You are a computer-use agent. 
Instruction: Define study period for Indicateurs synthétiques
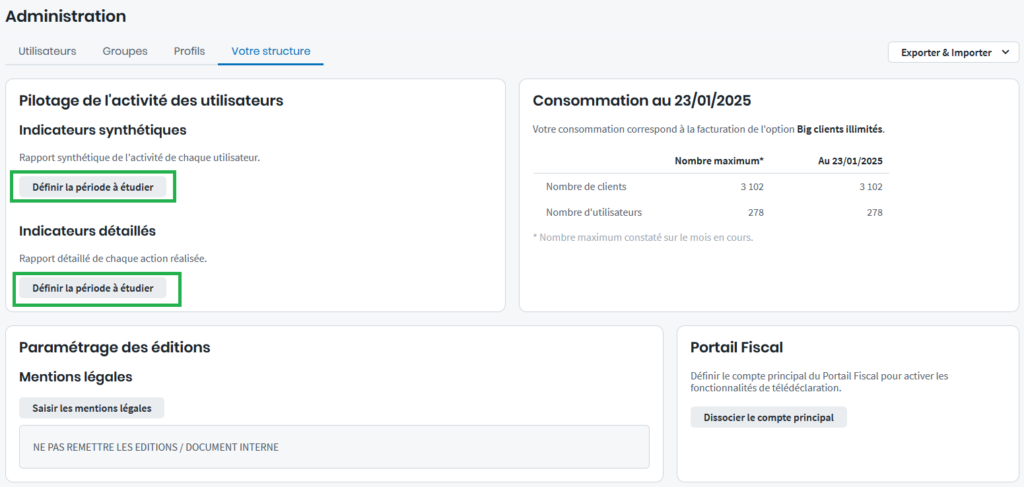(93, 187)
